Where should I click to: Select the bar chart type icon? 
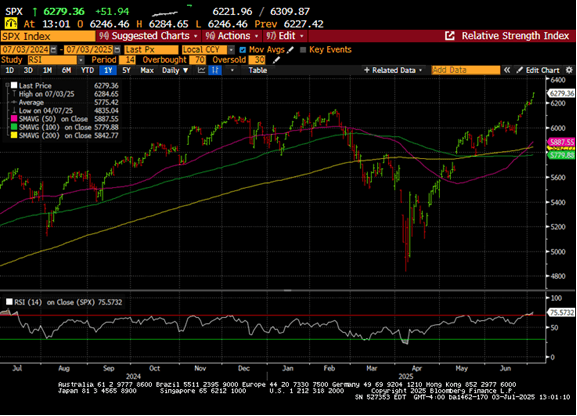(x=215, y=70)
